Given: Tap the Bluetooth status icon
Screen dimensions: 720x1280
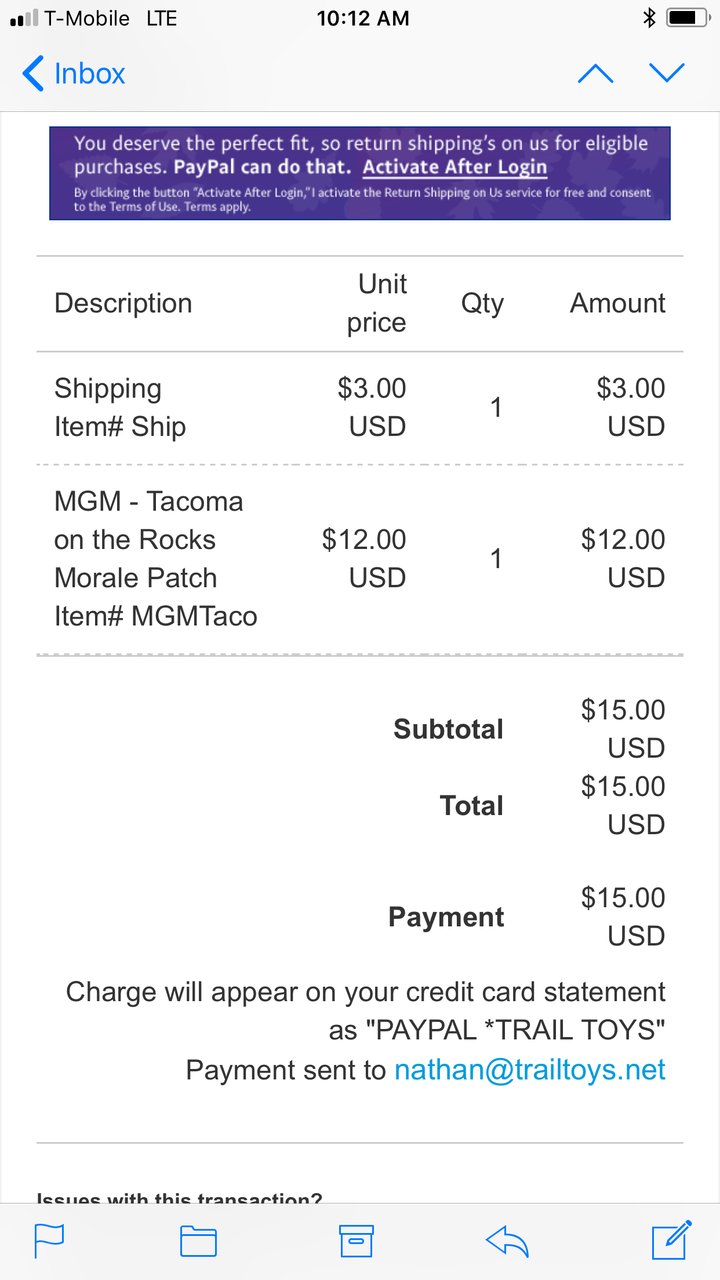Looking at the screenshot, I should pos(648,18).
